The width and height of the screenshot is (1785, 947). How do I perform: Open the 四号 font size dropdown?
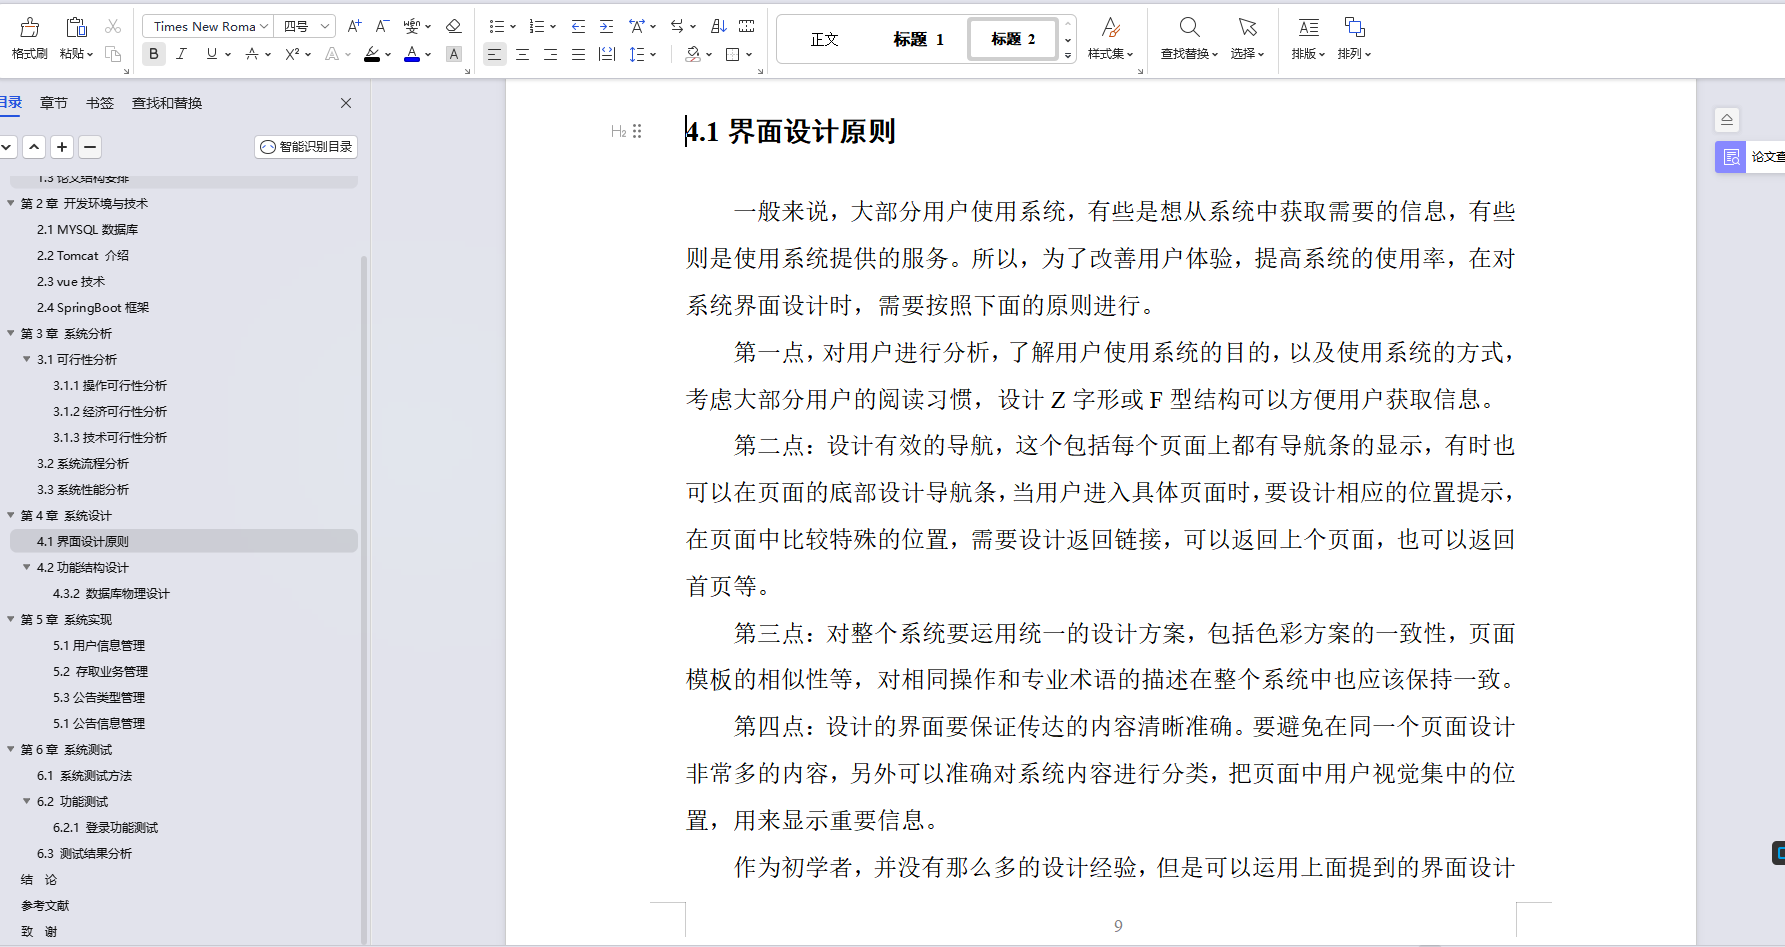point(305,25)
